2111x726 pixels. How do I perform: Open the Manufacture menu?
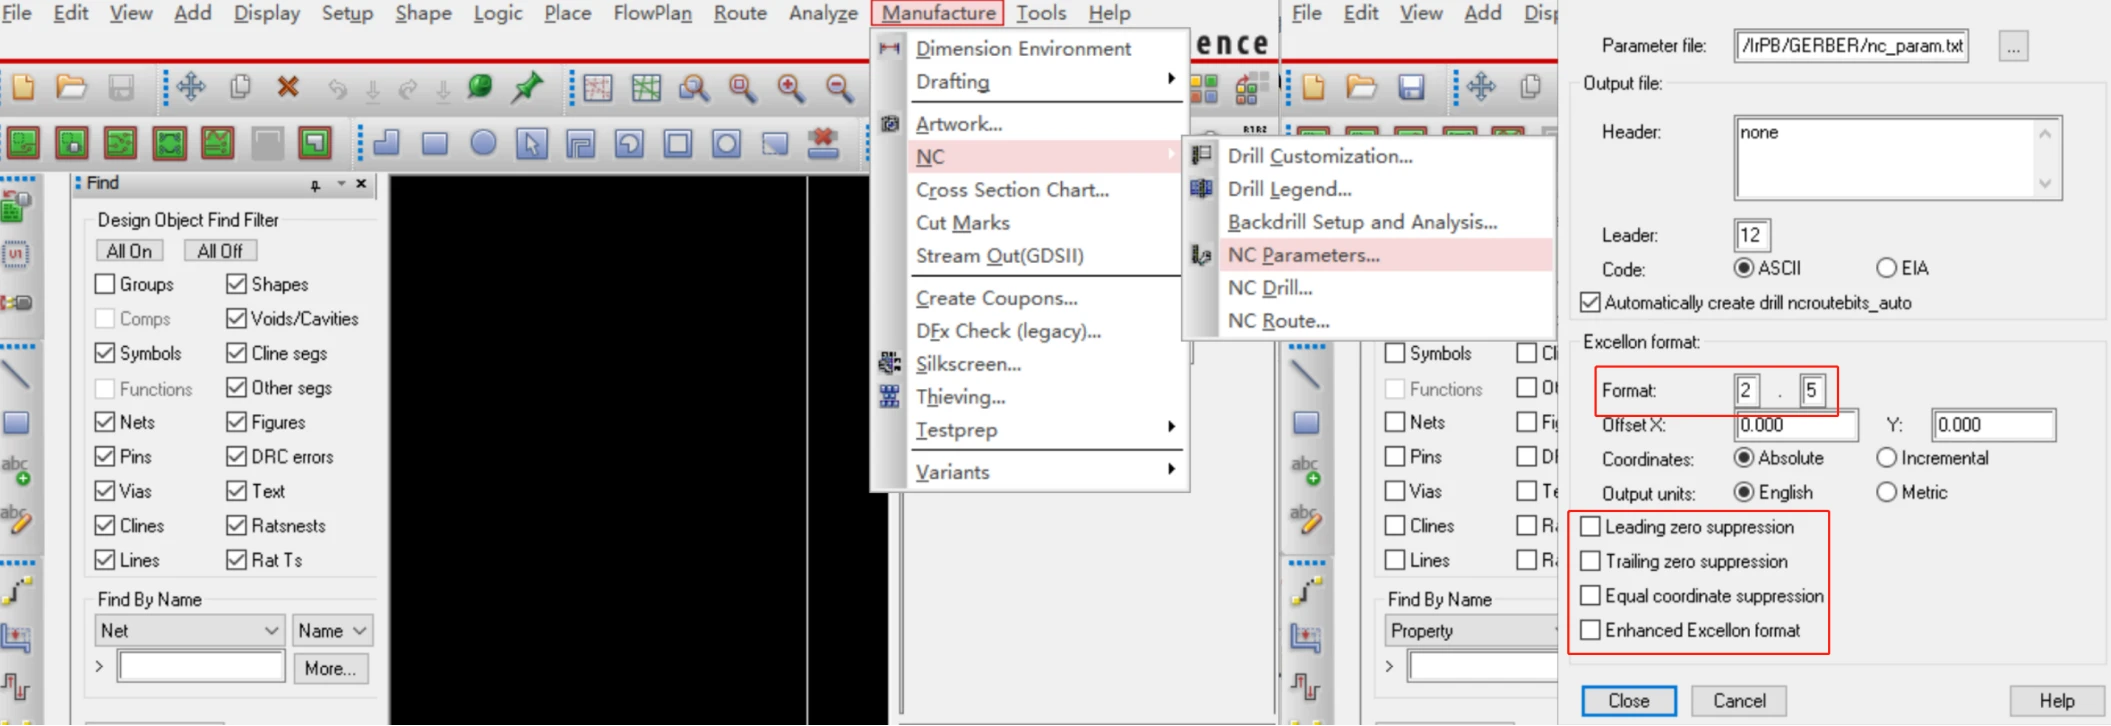[x=938, y=13]
